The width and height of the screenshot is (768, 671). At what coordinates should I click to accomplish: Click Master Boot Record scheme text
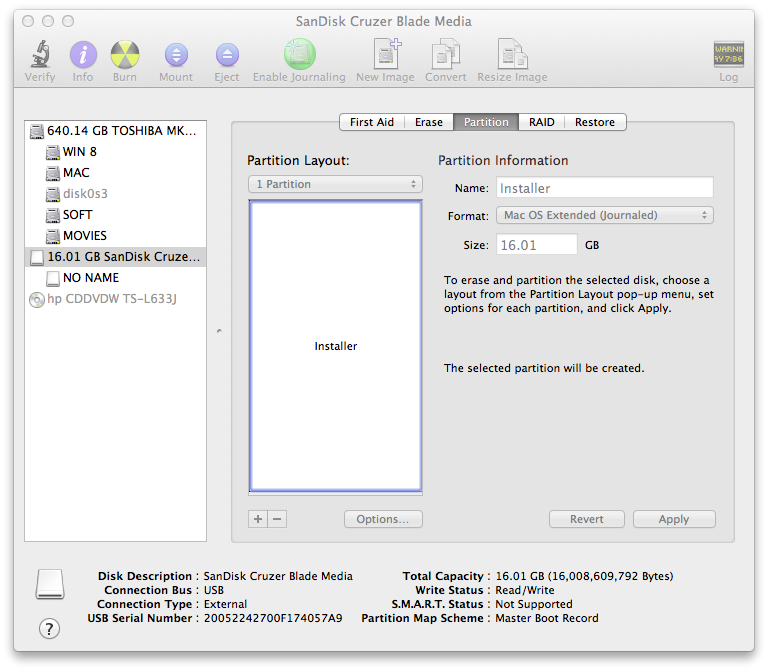[547, 618]
